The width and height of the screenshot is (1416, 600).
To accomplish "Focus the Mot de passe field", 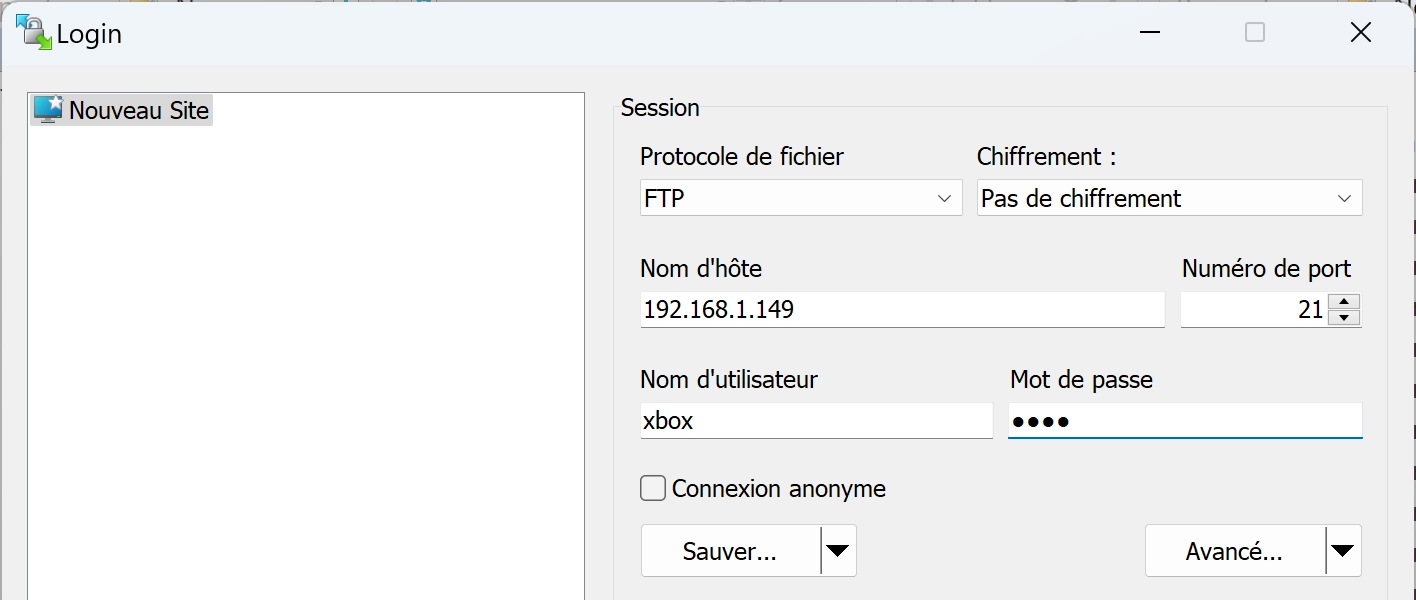I will click(x=1185, y=420).
